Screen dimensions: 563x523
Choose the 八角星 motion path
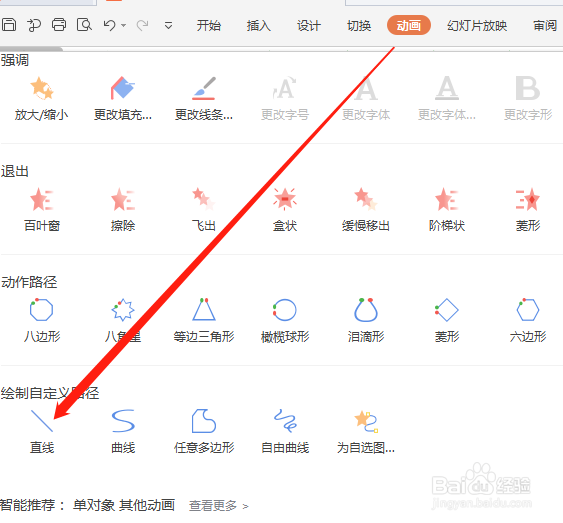[x=123, y=321]
